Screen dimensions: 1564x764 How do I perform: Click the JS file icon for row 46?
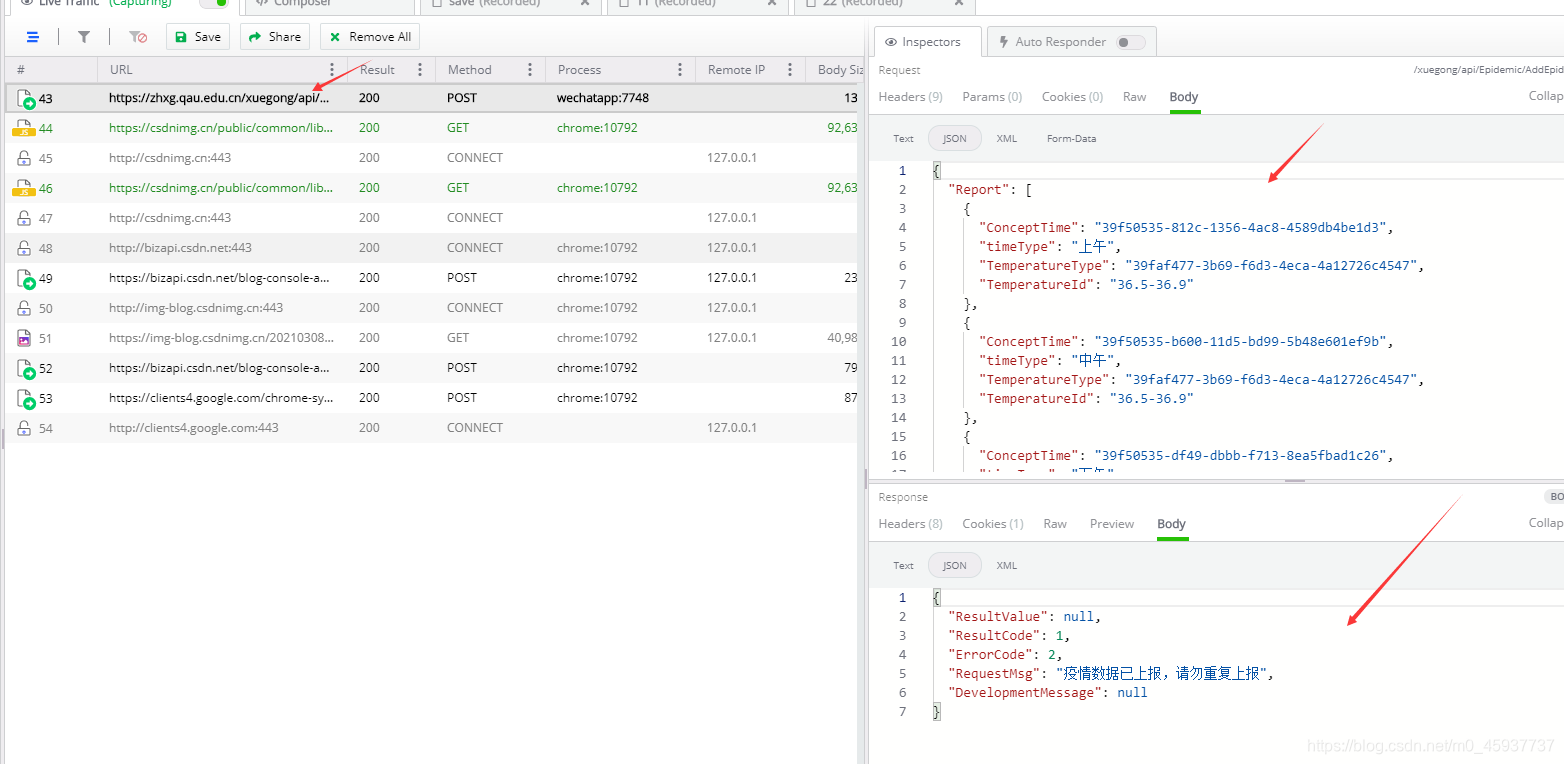[23, 188]
